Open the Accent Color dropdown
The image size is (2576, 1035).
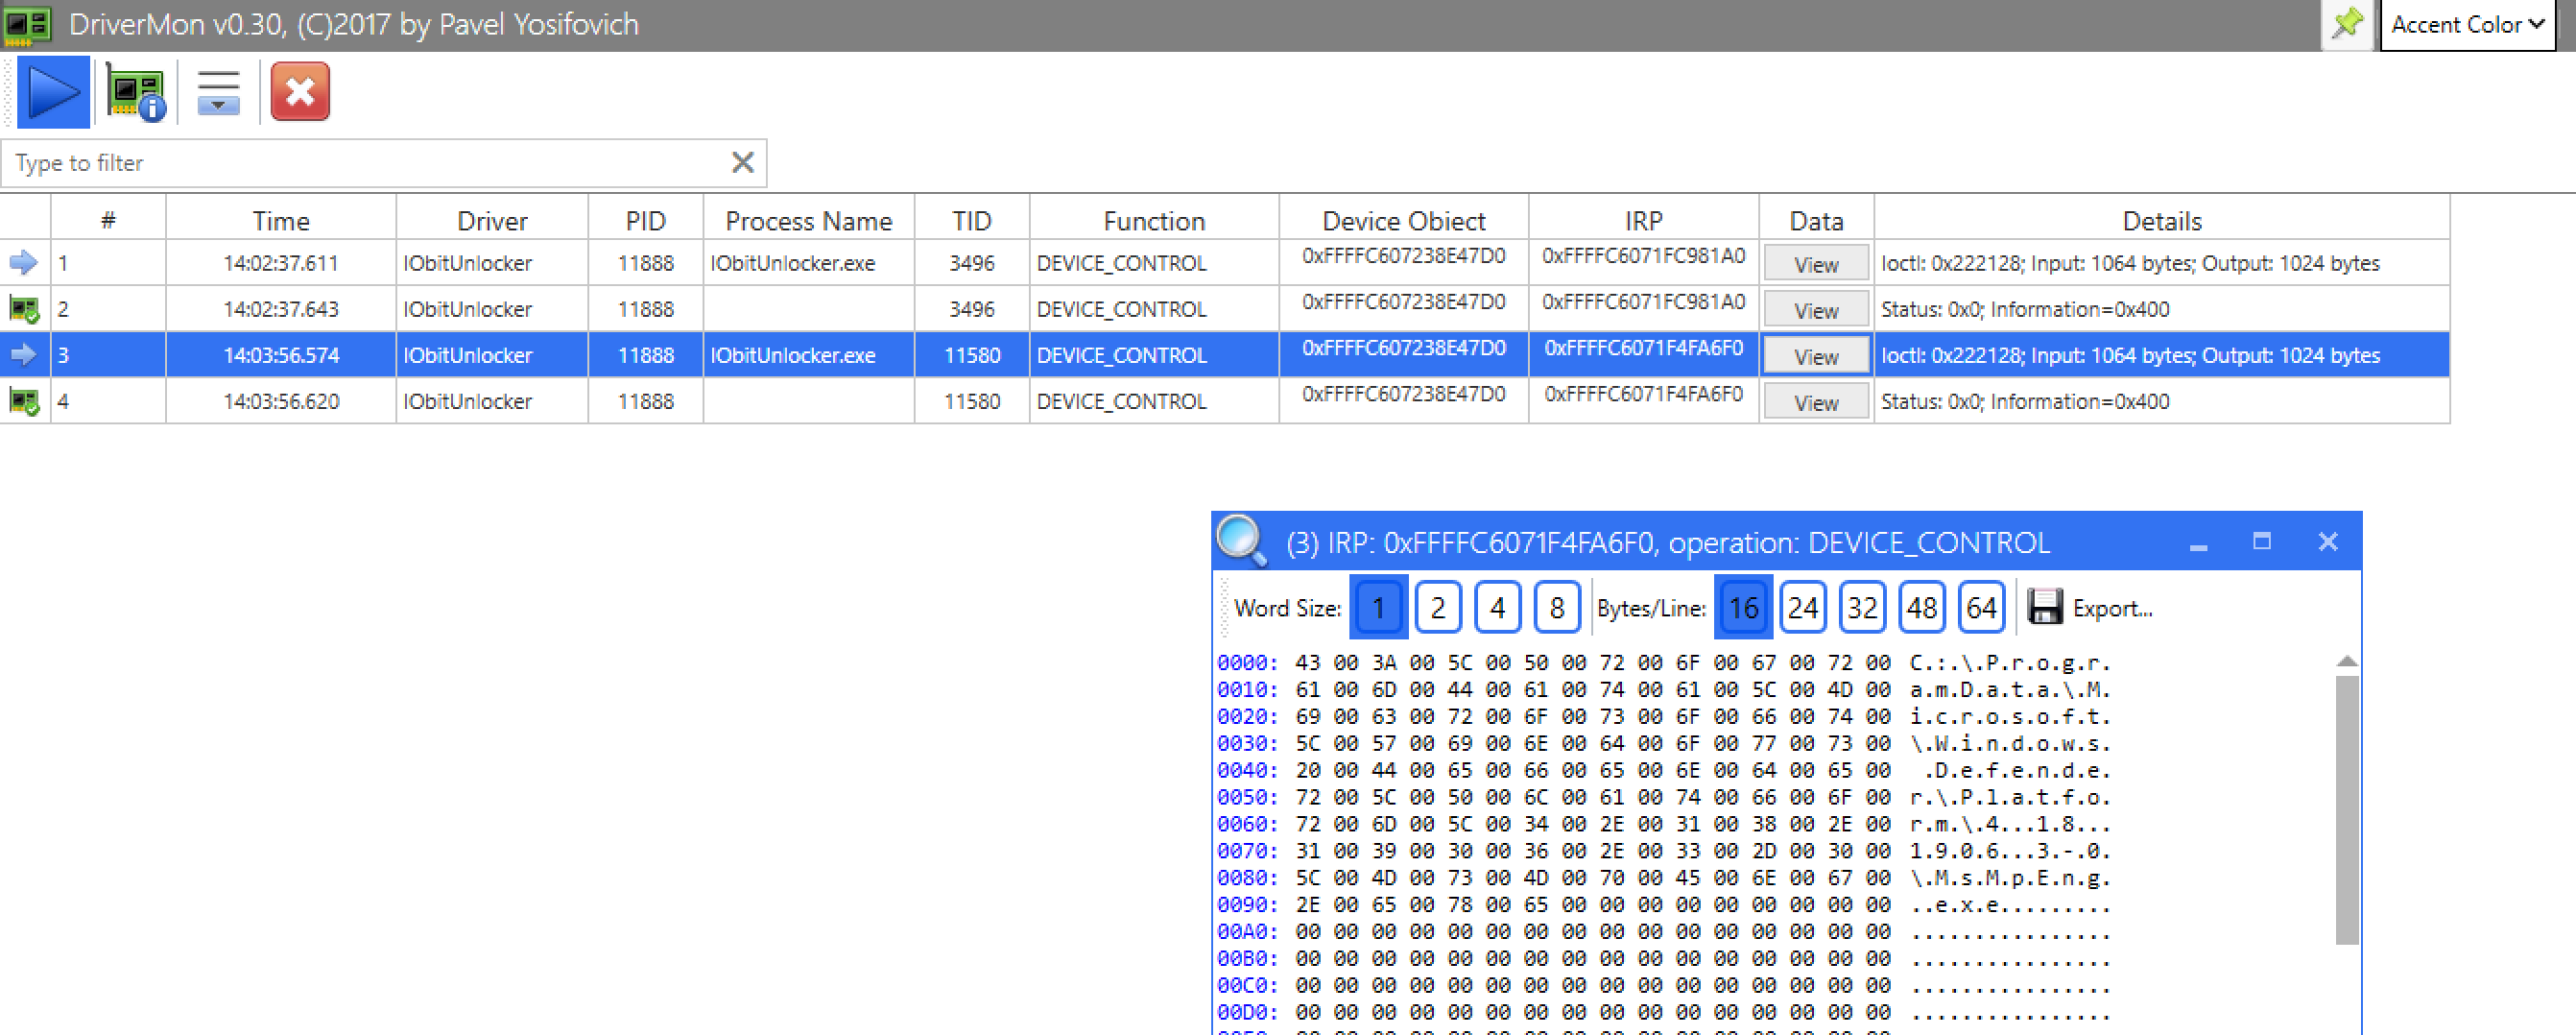[x=2467, y=24]
